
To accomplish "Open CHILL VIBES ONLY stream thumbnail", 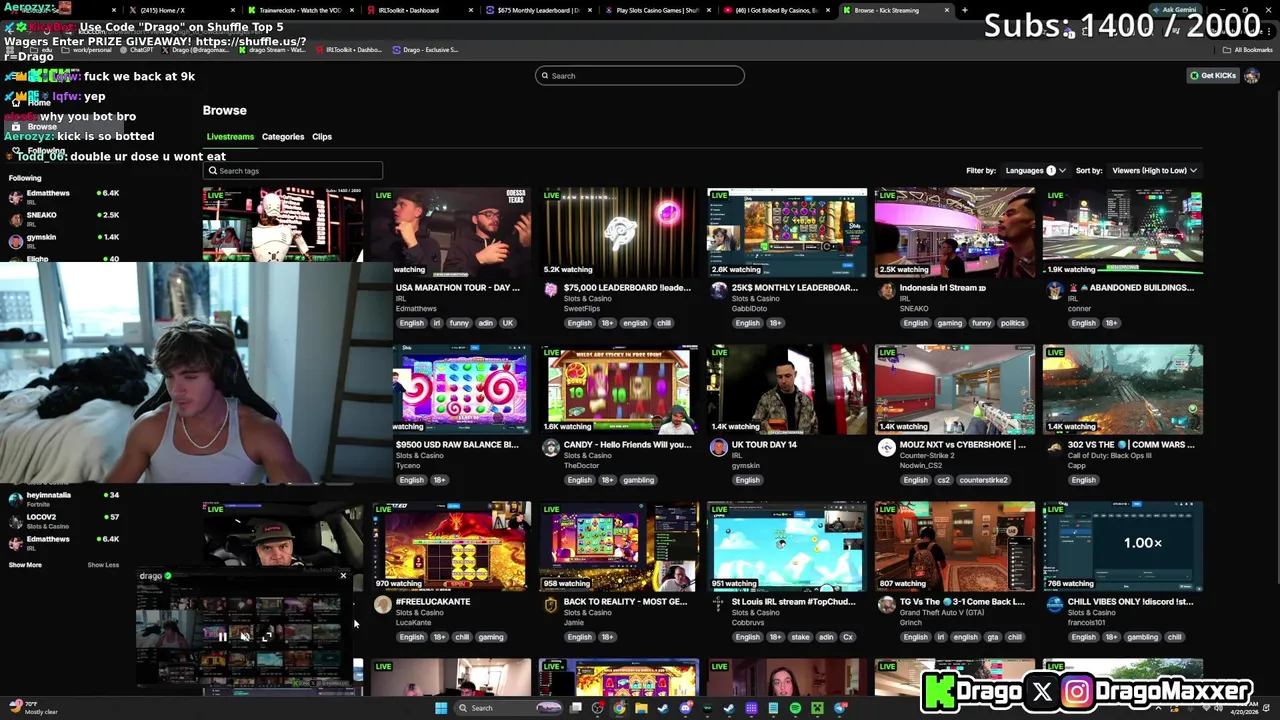I will [x=1123, y=546].
